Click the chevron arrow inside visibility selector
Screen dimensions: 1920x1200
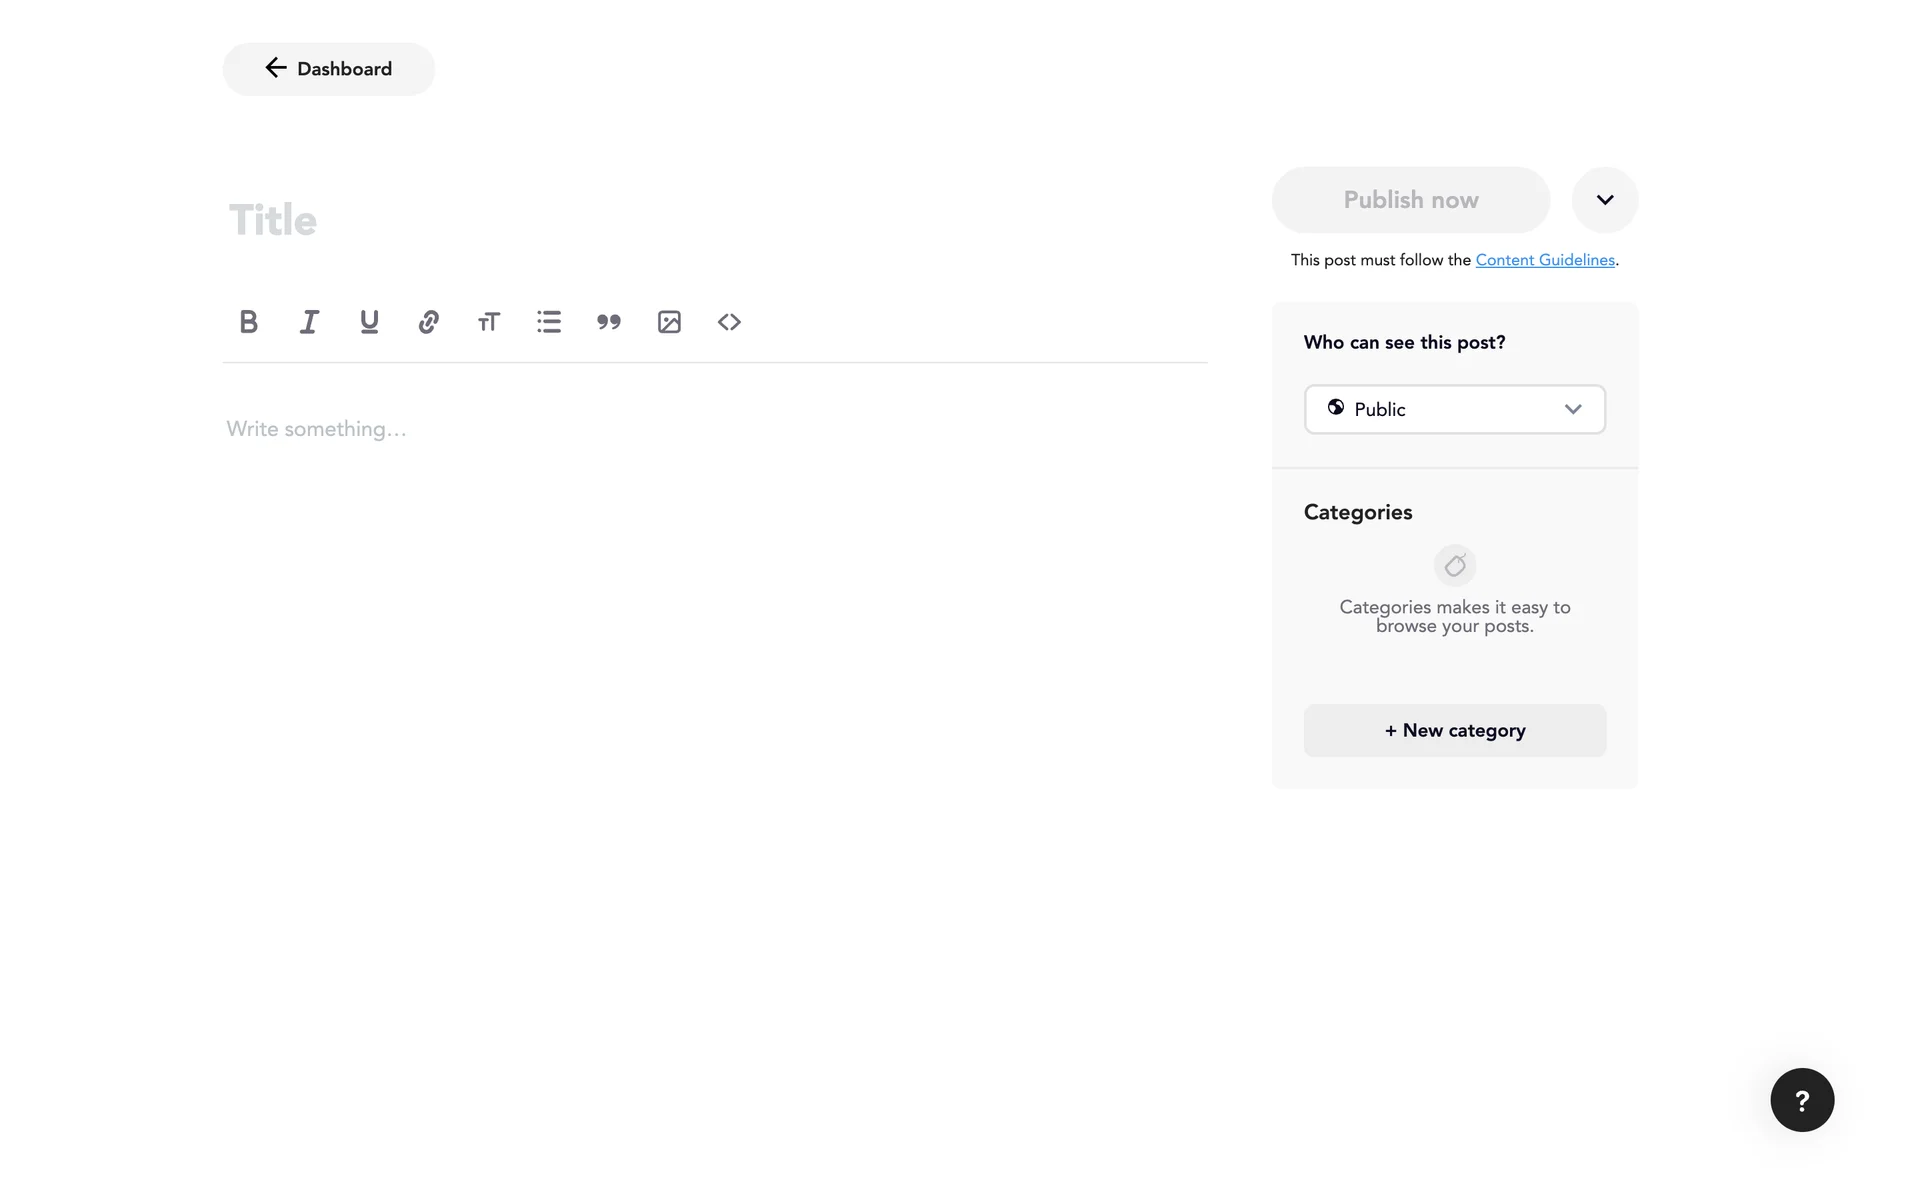pos(1573,409)
